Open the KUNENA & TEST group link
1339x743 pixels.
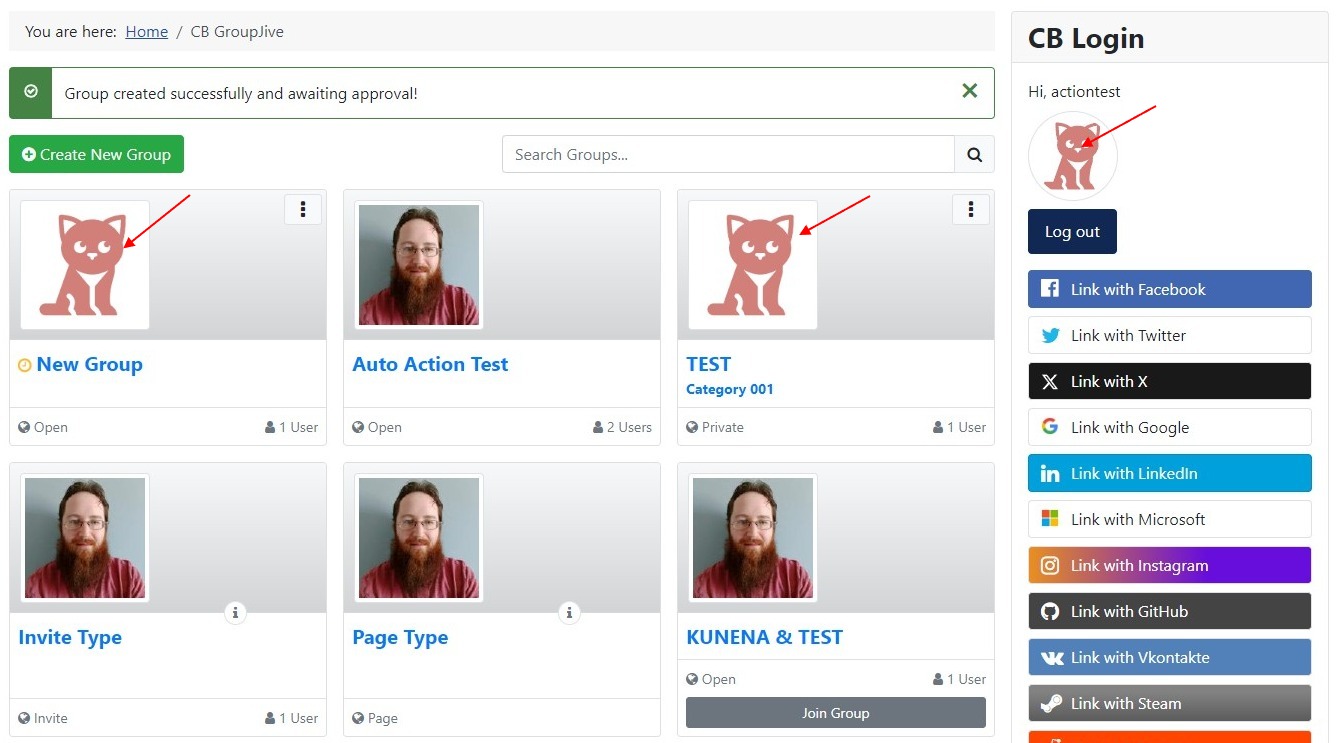765,637
